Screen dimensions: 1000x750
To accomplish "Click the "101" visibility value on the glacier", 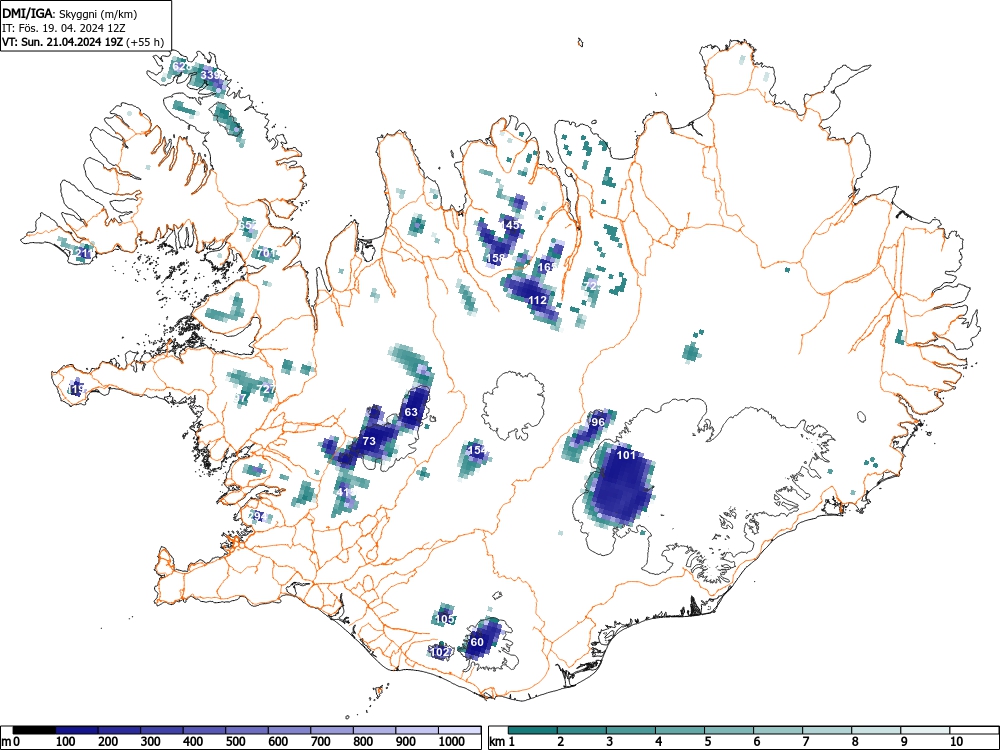I will (x=627, y=455).
